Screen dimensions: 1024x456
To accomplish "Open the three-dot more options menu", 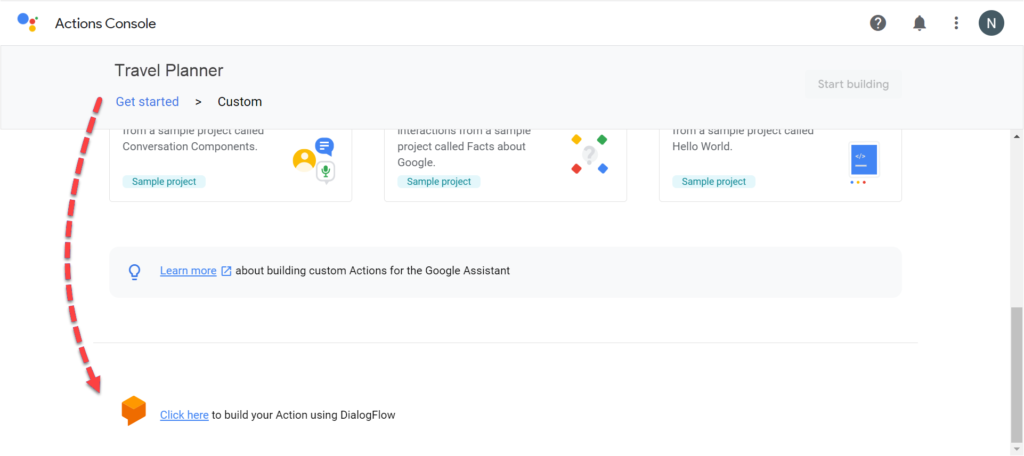I will point(956,23).
